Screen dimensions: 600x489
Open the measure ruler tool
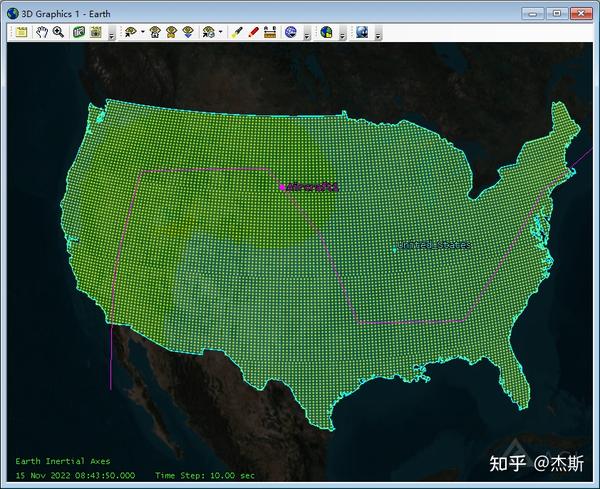[270, 32]
